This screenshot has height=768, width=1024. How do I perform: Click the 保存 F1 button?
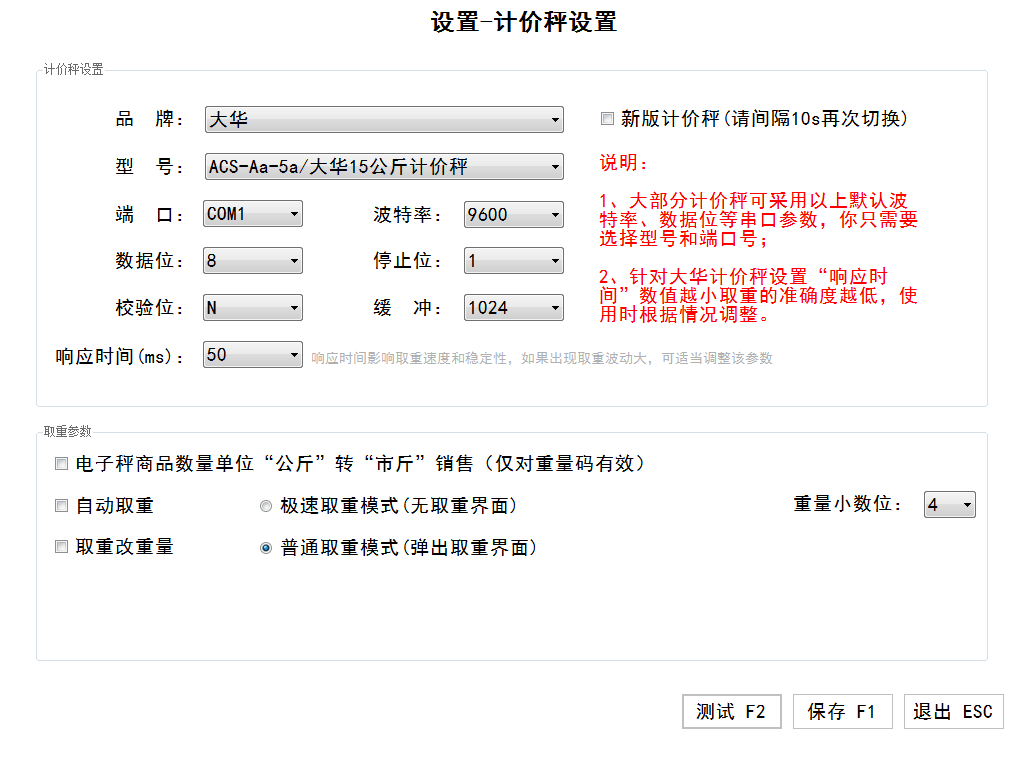(842, 711)
